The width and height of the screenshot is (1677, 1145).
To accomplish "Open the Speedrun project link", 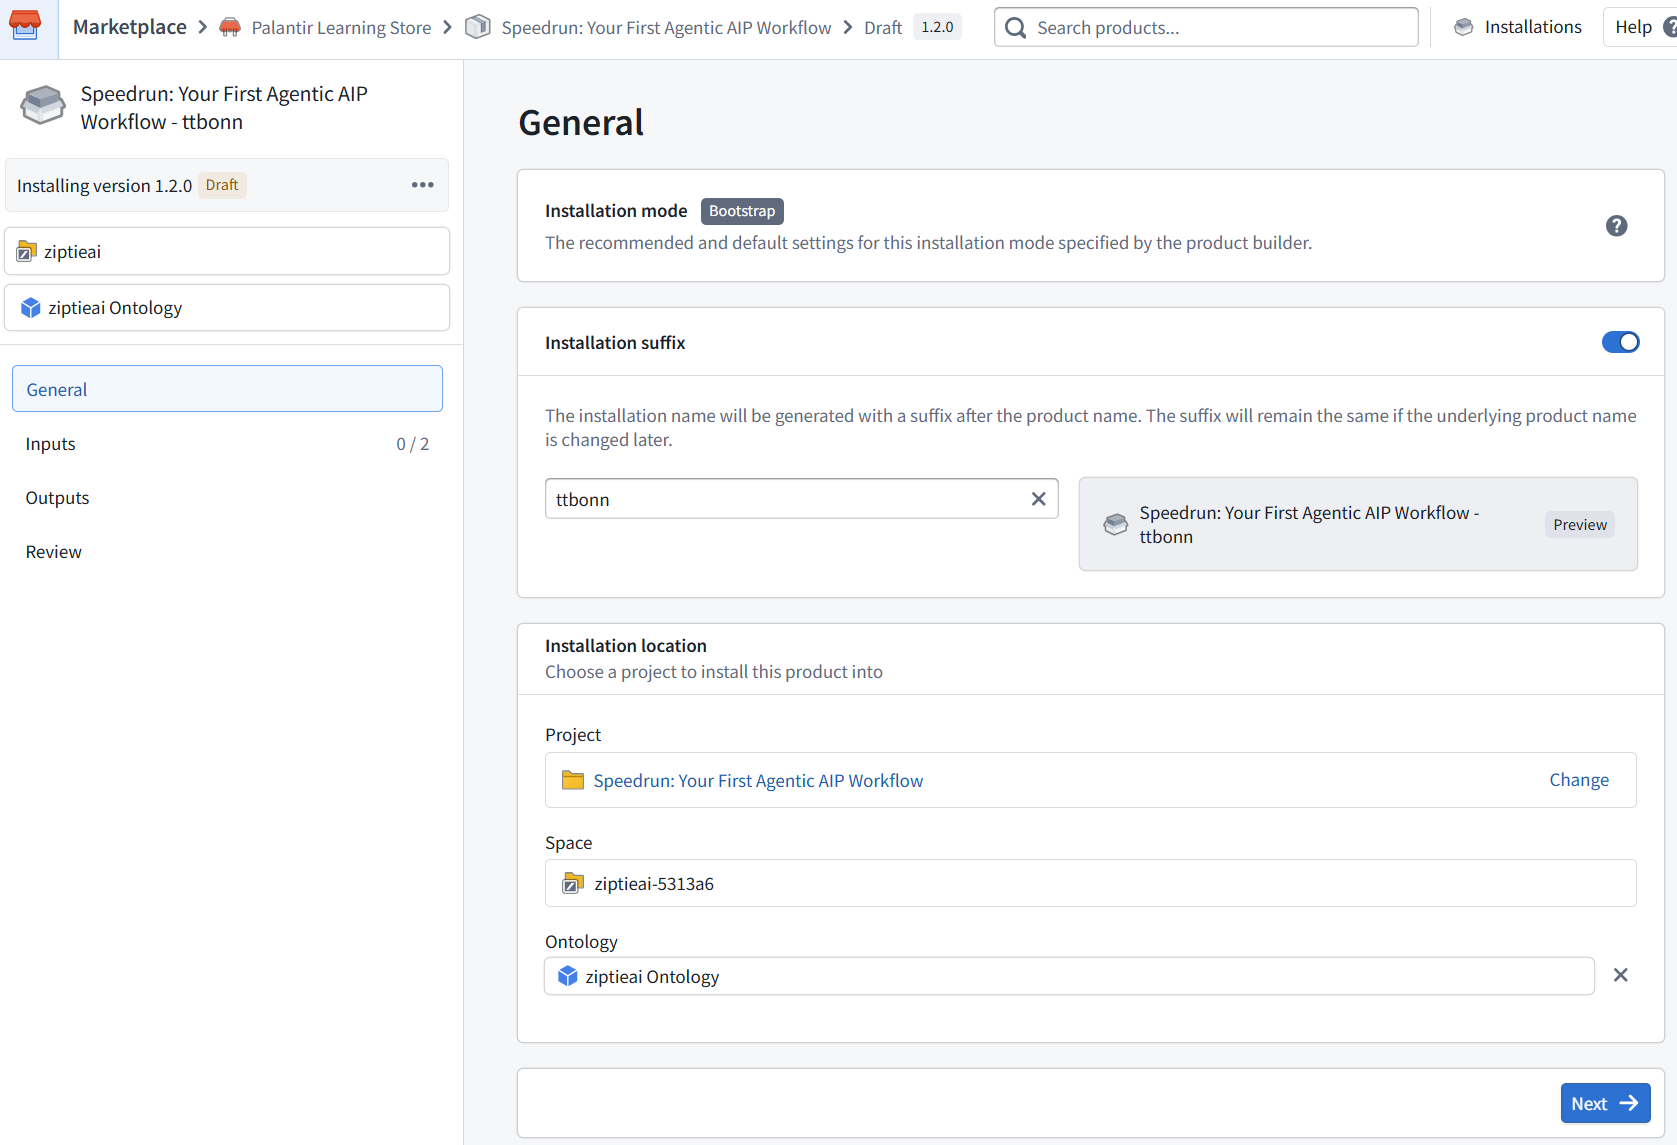I will point(758,781).
